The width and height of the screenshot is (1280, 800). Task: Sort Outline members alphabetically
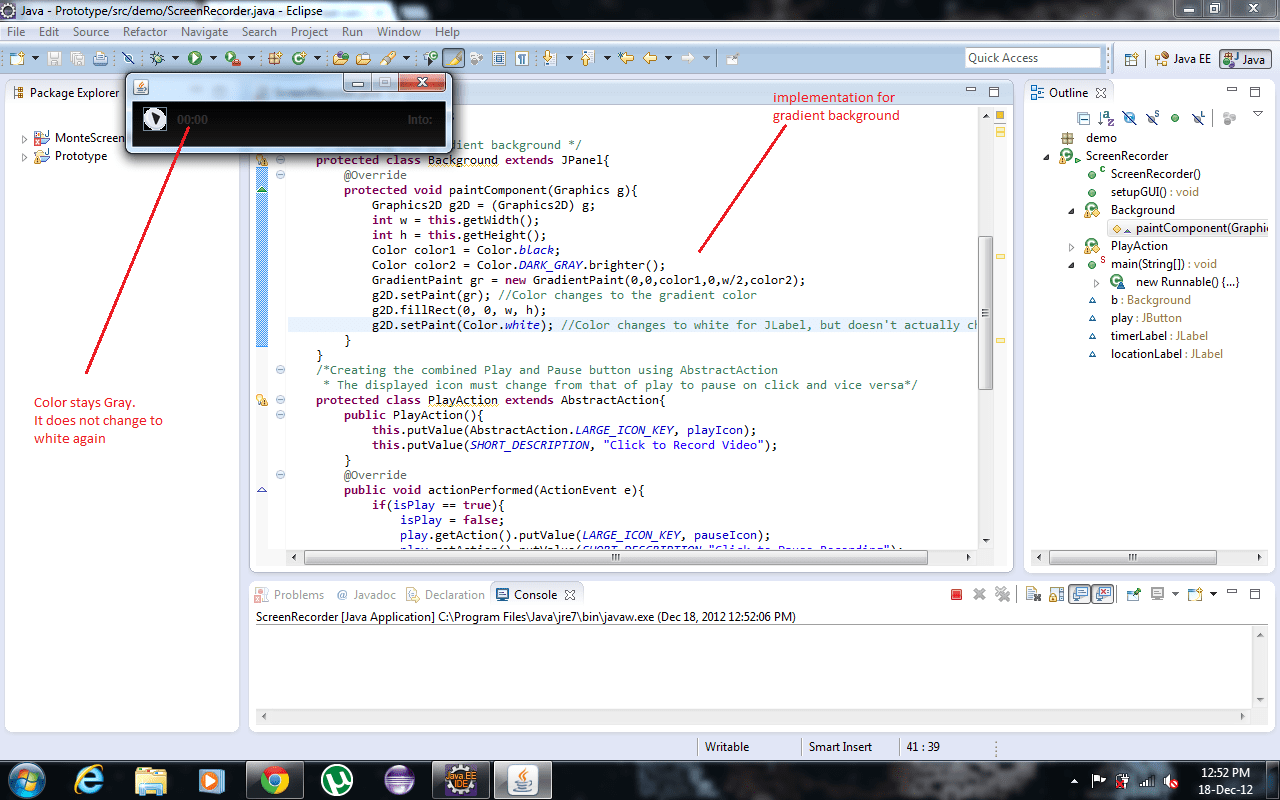click(1105, 118)
